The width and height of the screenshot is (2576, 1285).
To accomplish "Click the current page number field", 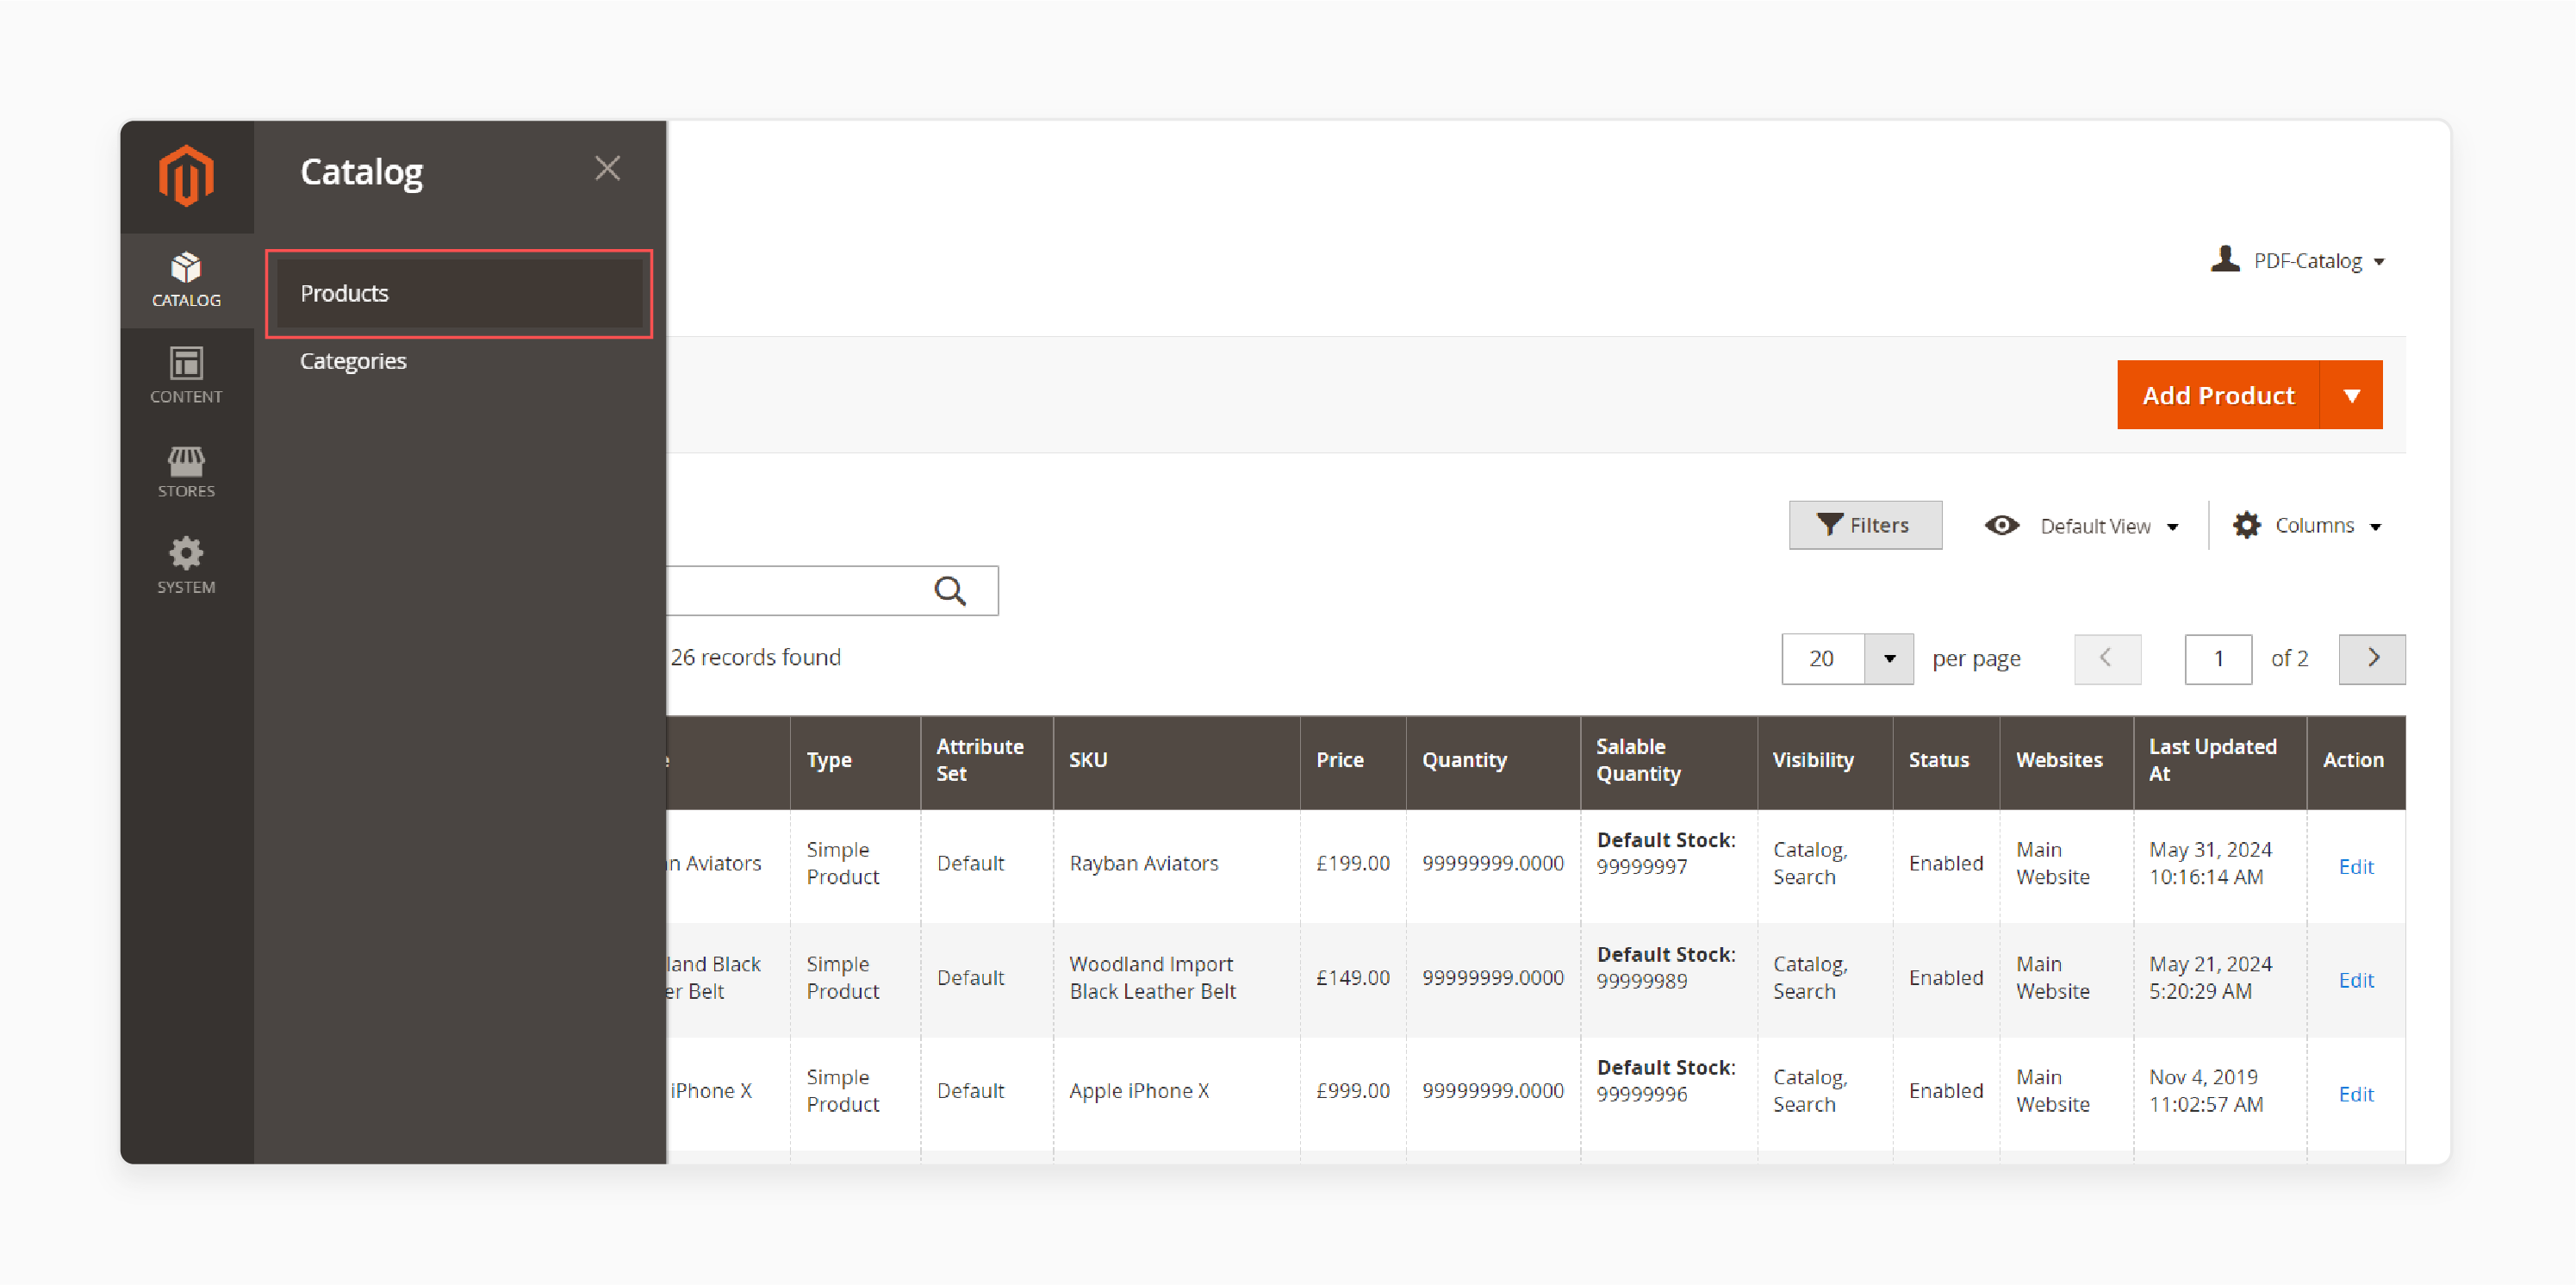I will coord(2218,659).
